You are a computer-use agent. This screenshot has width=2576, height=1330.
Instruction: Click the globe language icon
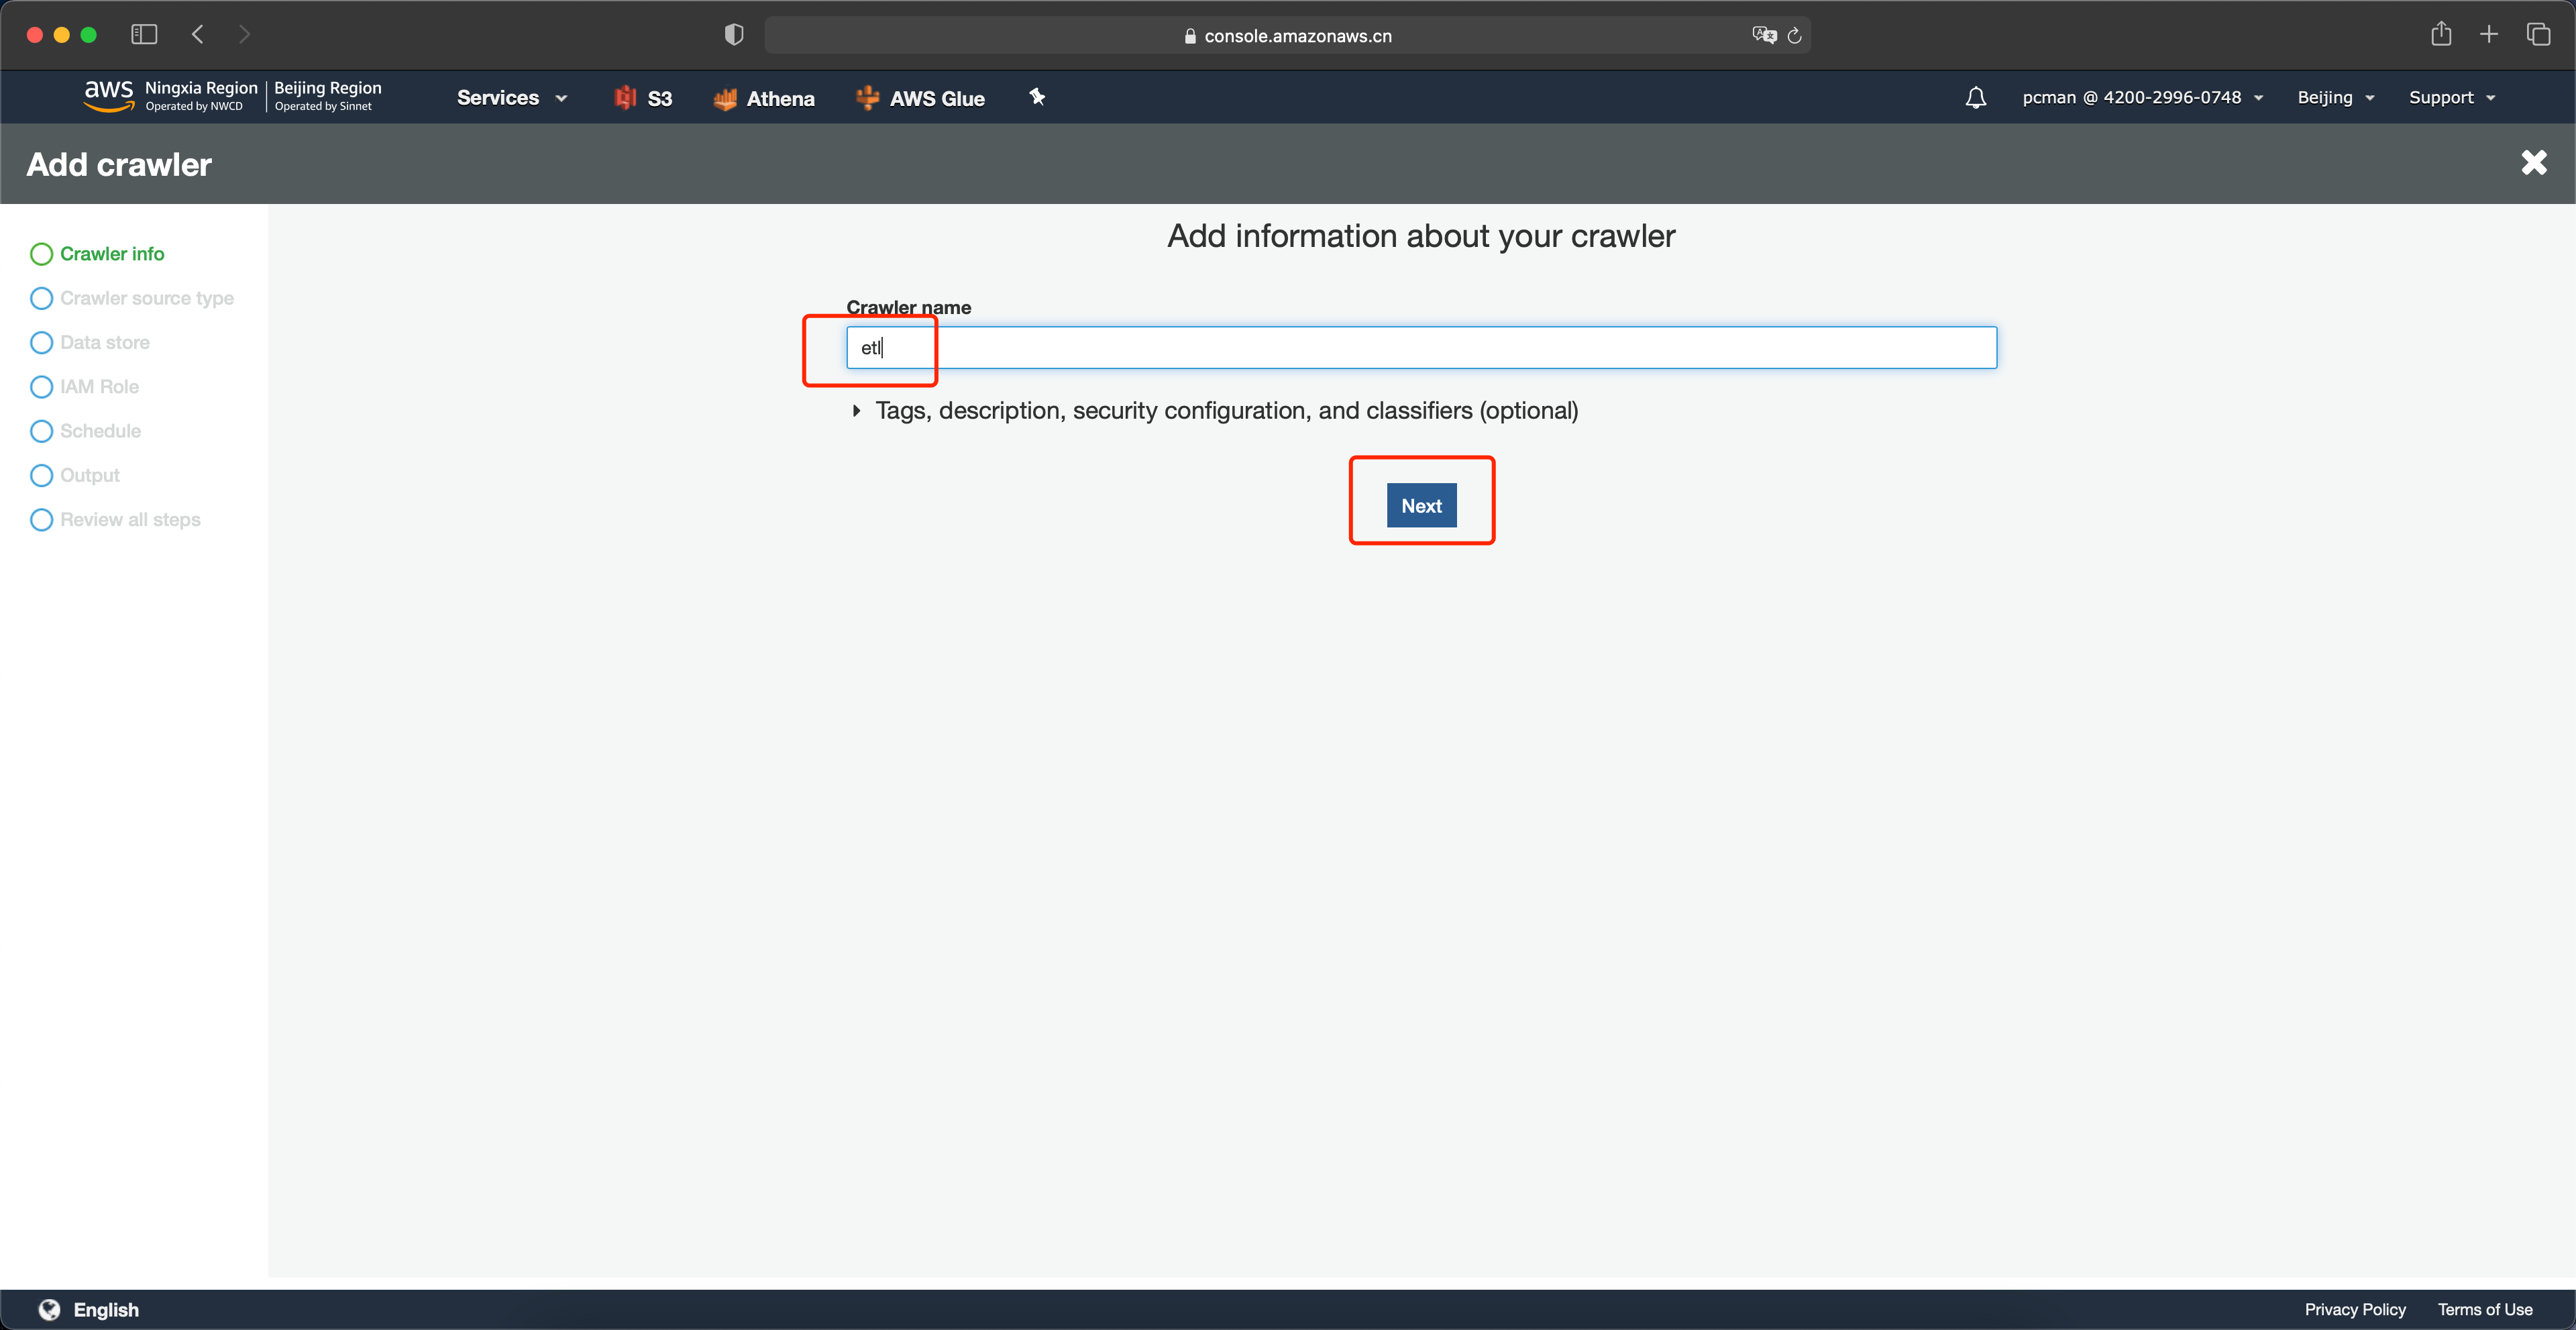pyautogui.click(x=49, y=1309)
